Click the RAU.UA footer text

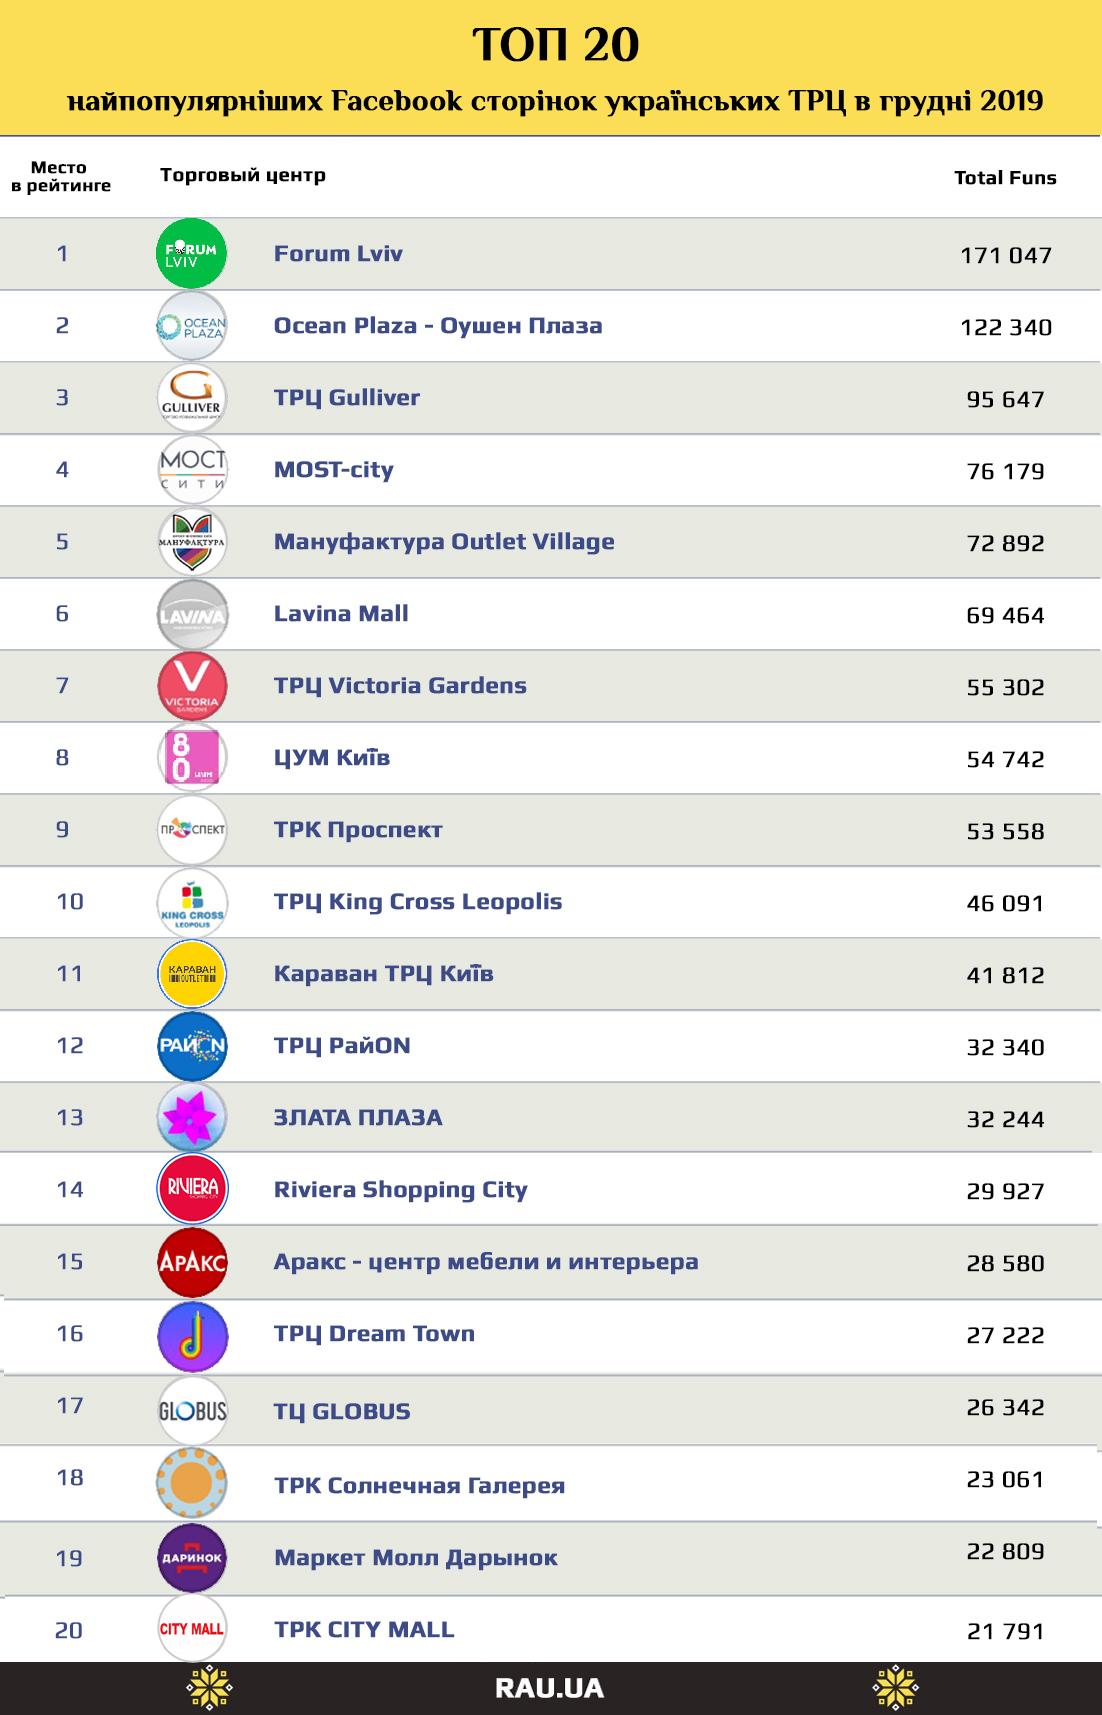click(x=549, y=1688)
